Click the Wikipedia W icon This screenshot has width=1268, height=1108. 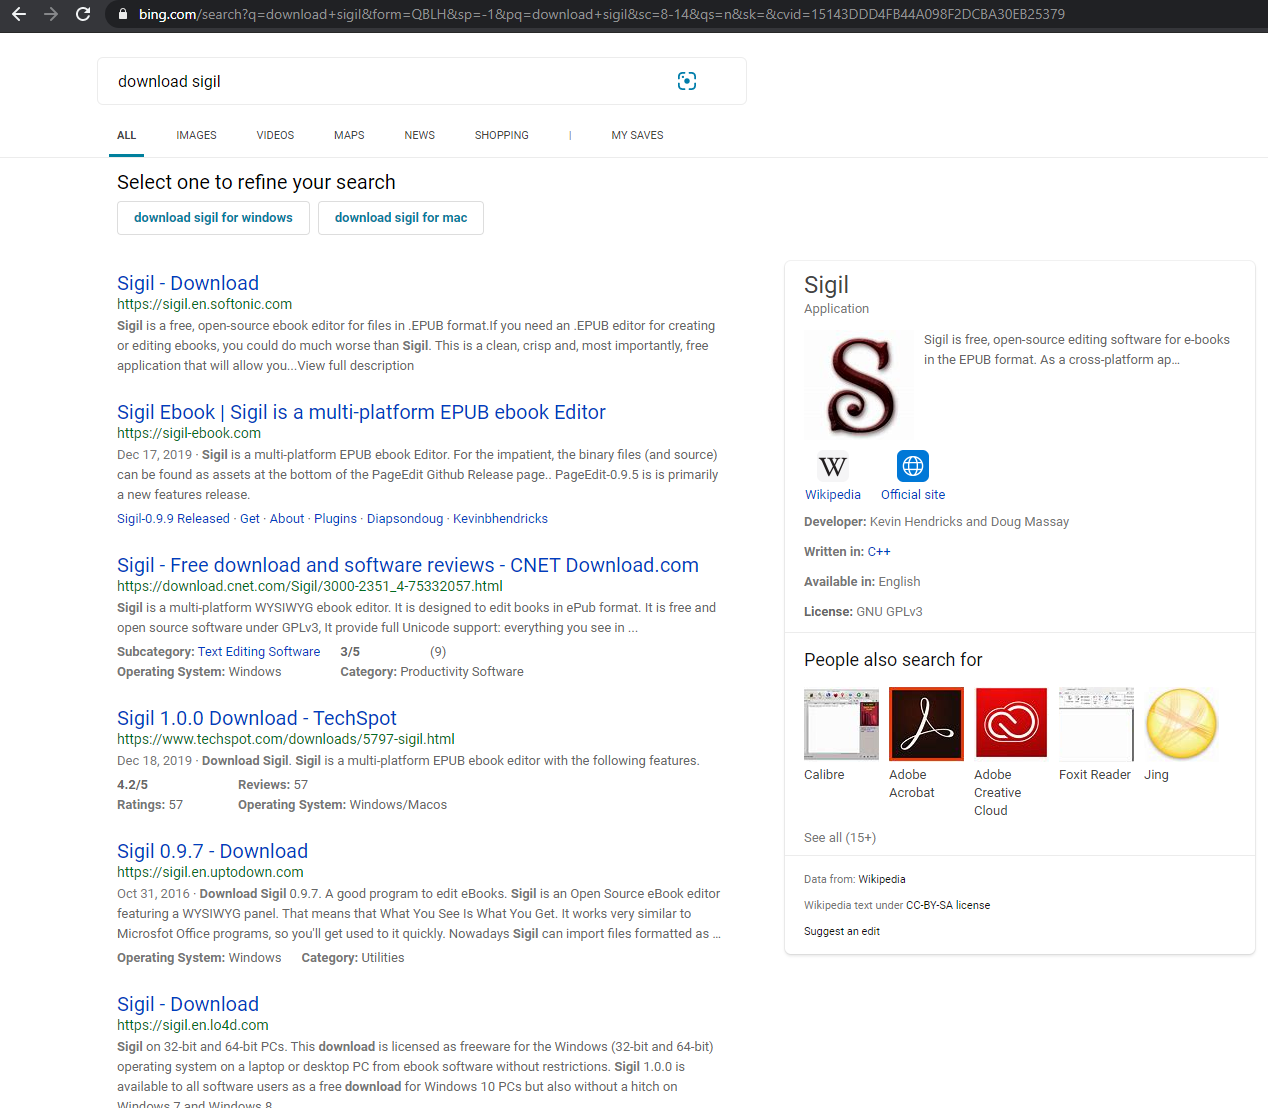(x=833, y=466)
